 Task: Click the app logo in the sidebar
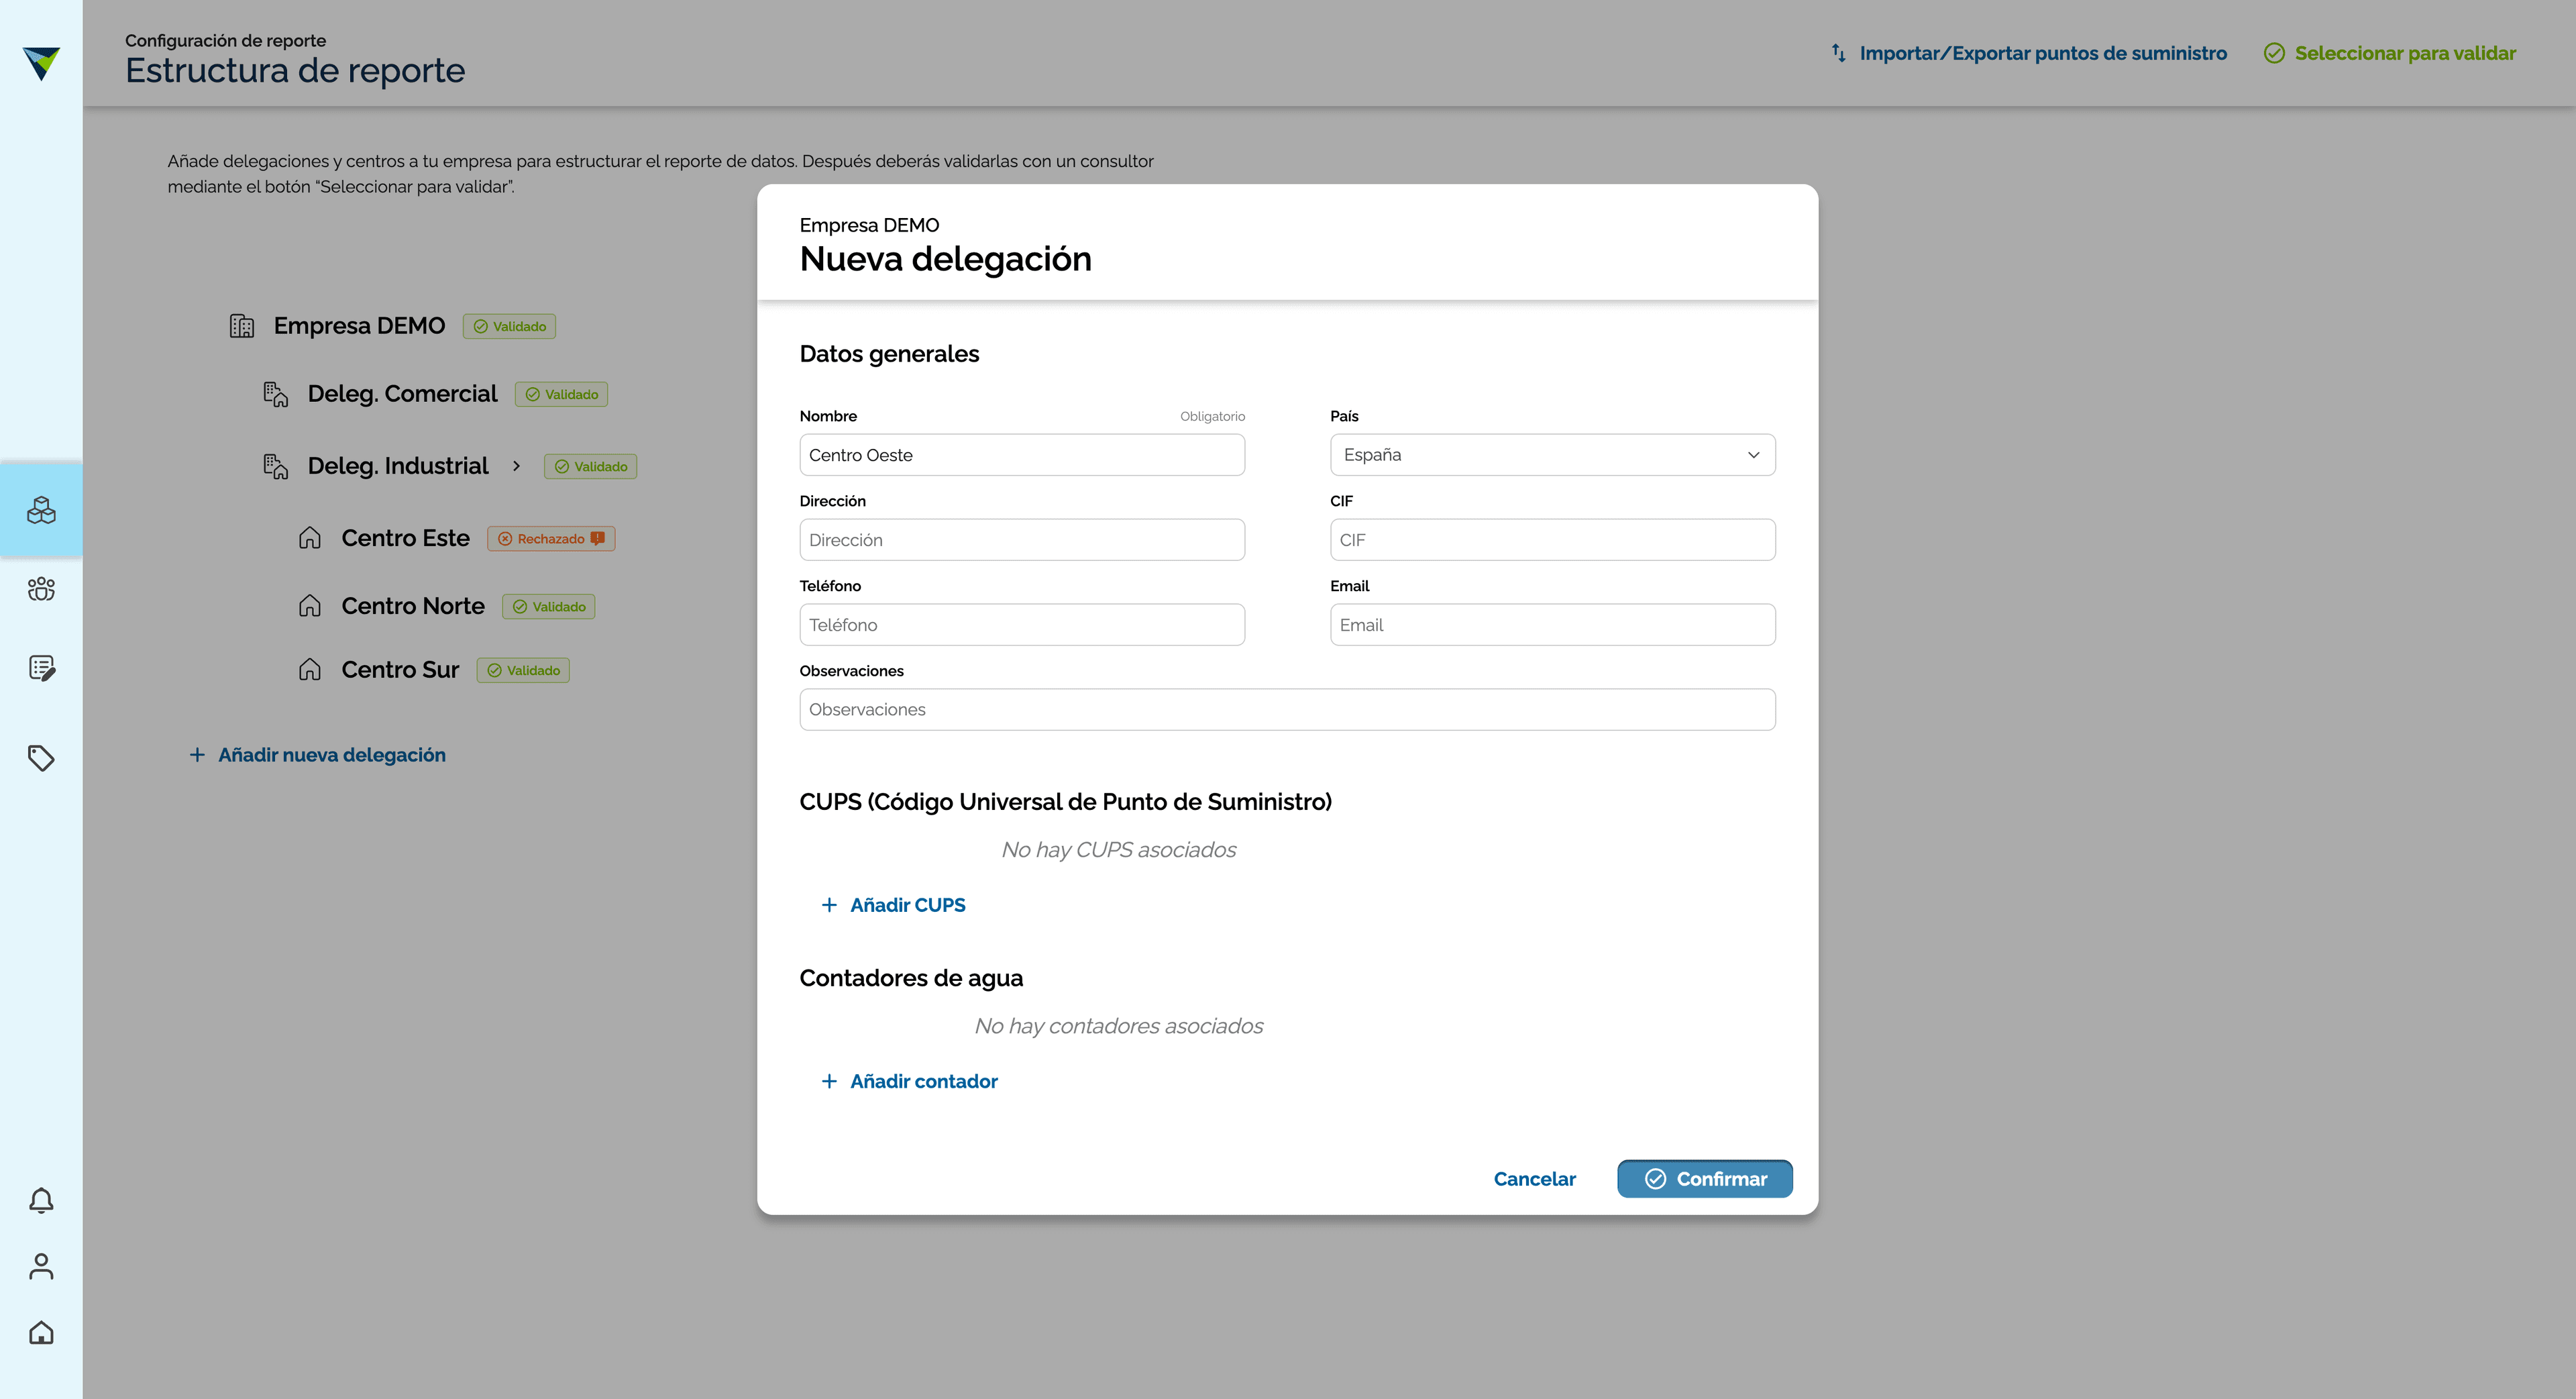tap(41, 63)
